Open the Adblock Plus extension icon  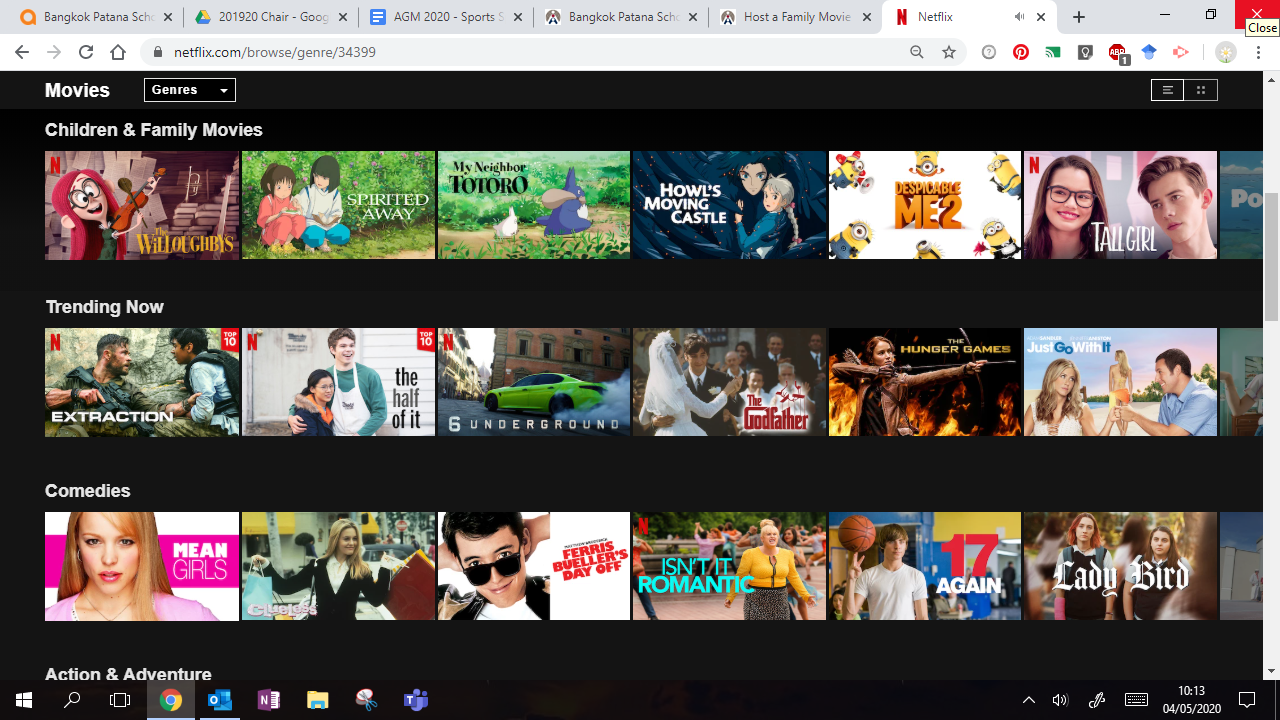coord(1117,53)
